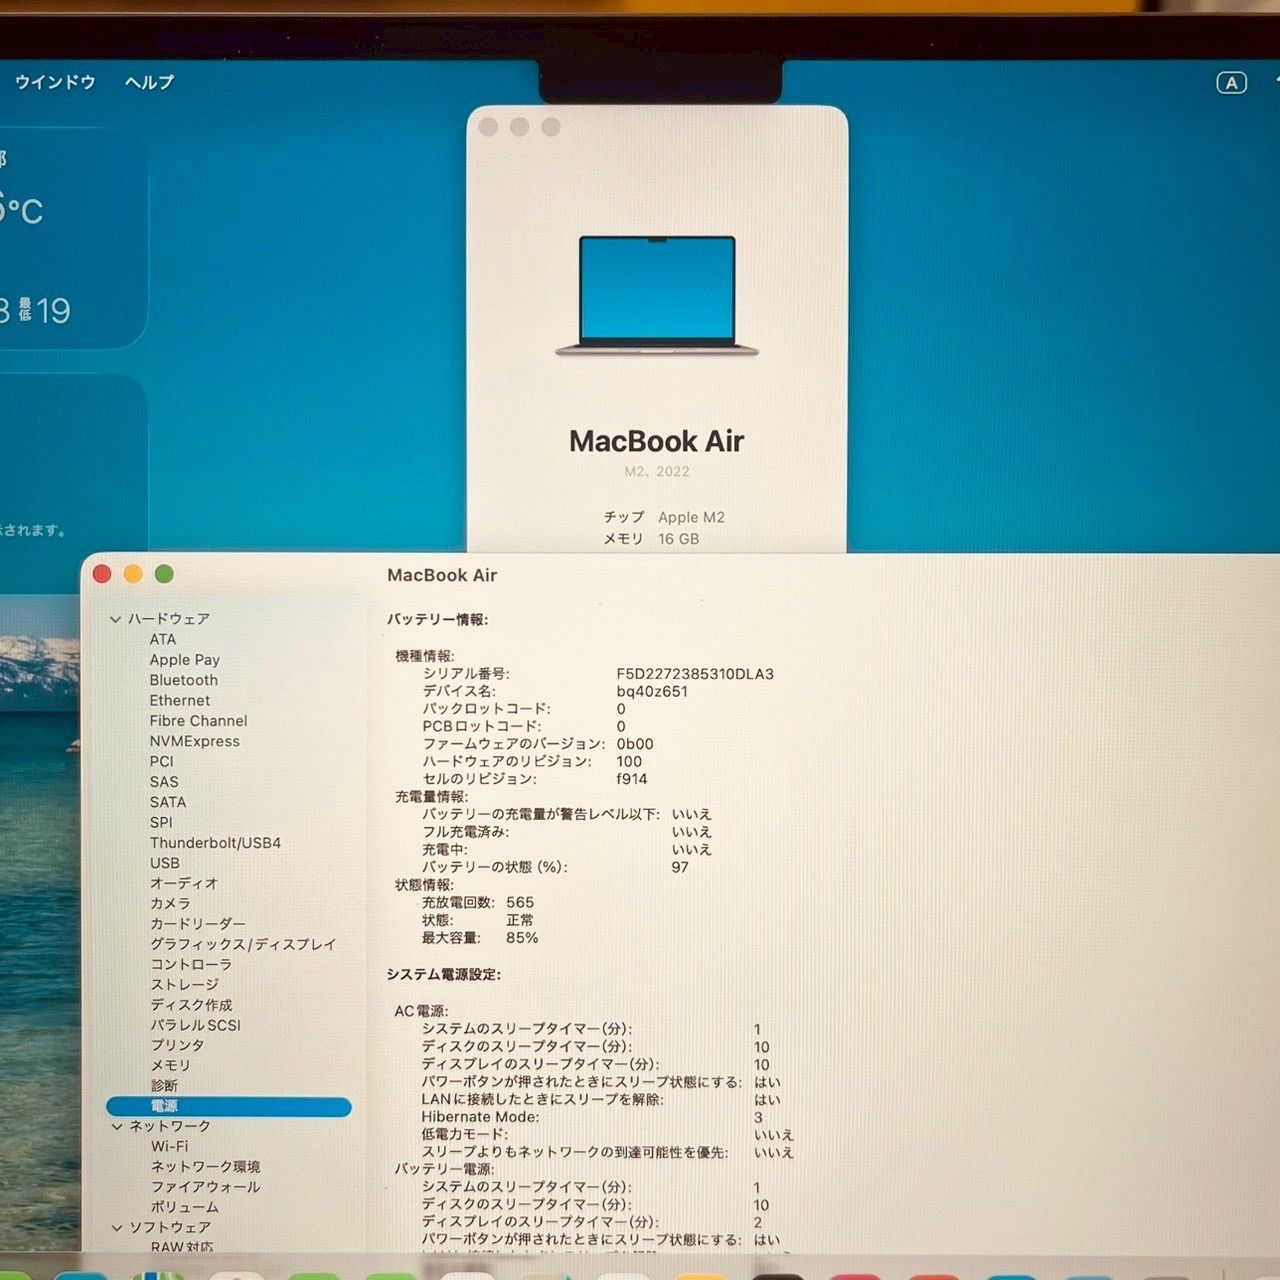Select ボリューム in the sidebar
This screenshot has height=1280, width=1280.
[184, 1207]
